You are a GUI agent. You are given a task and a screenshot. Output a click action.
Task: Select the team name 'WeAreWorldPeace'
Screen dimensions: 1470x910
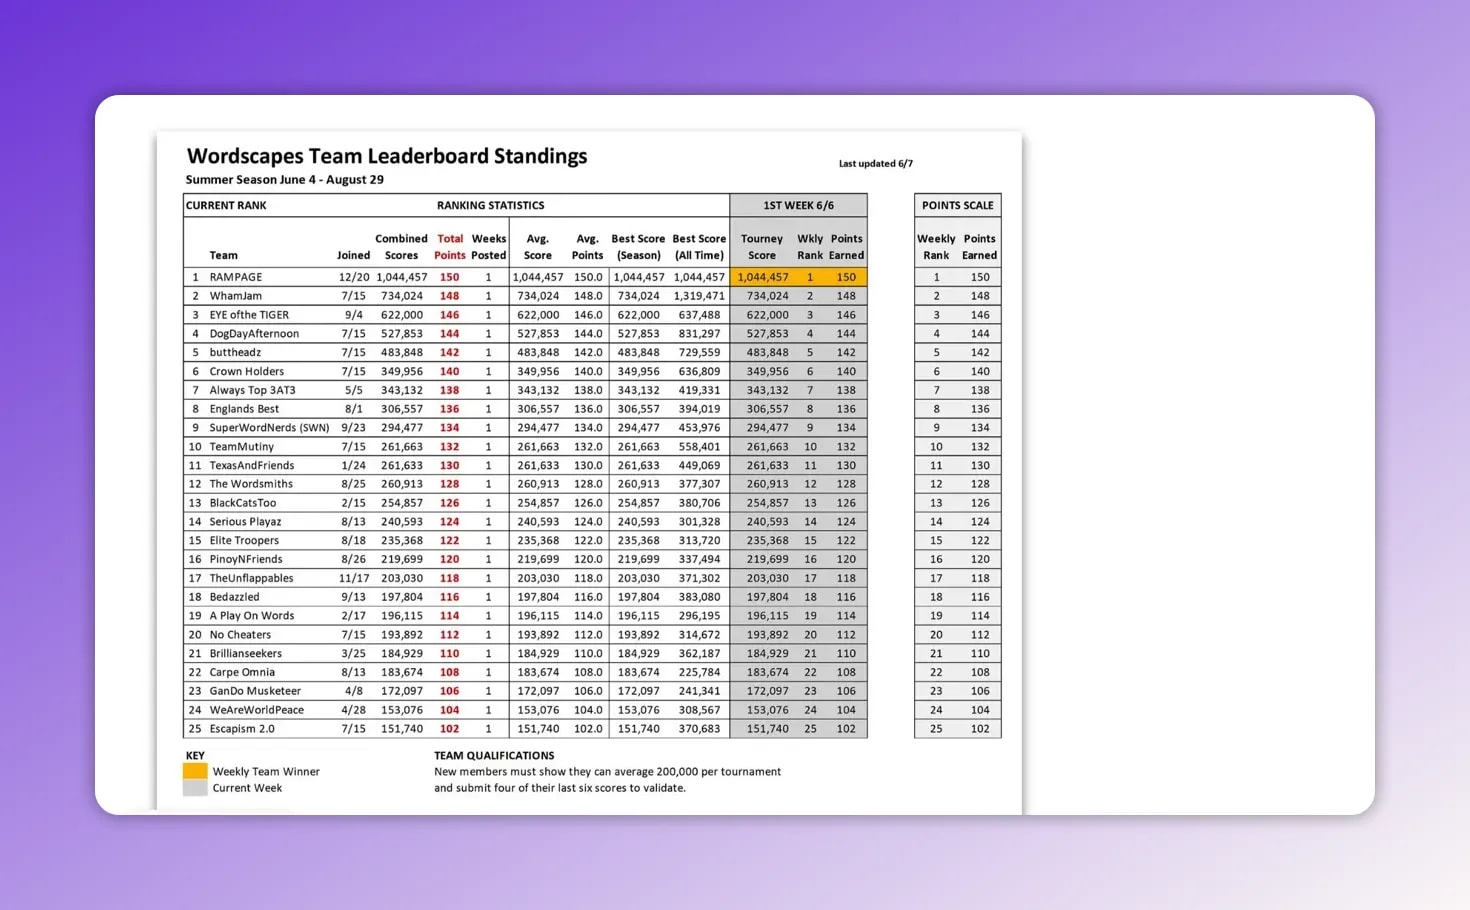tap(257, 710)
